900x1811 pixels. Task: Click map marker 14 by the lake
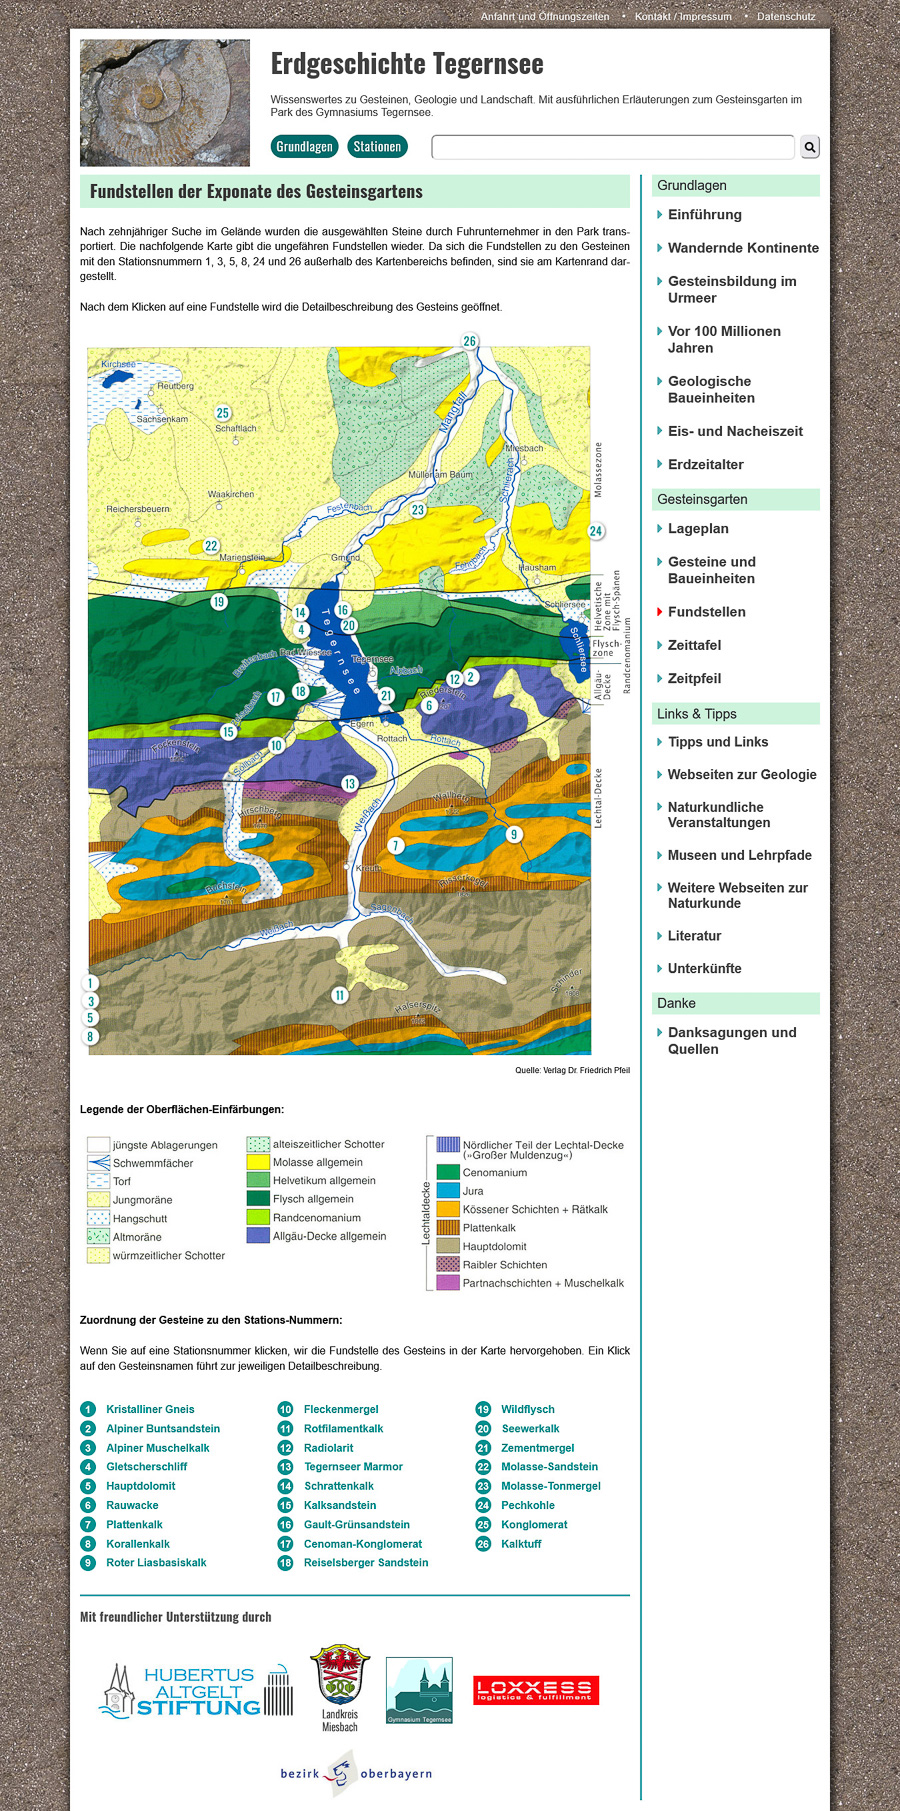coord(300,613)
